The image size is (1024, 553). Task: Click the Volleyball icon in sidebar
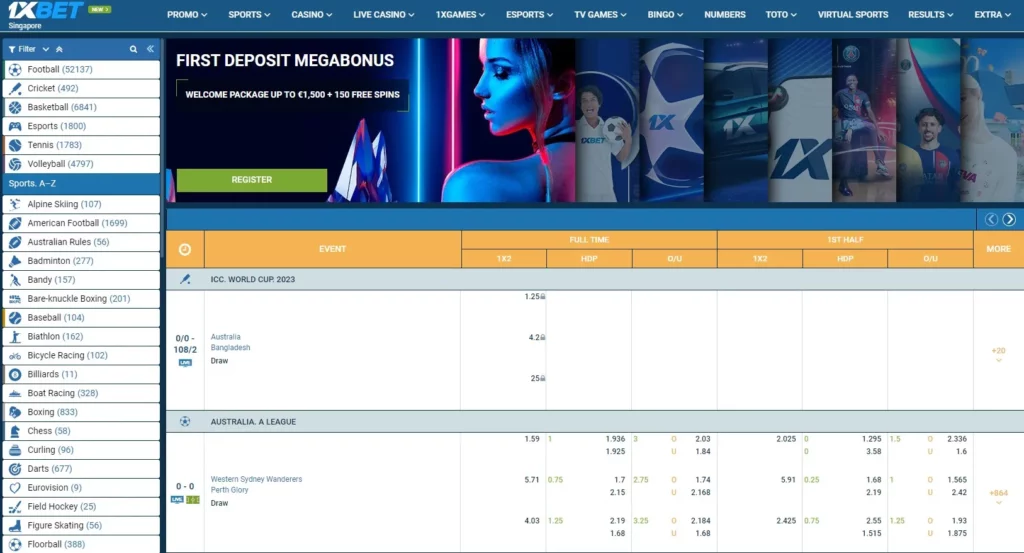15,164
